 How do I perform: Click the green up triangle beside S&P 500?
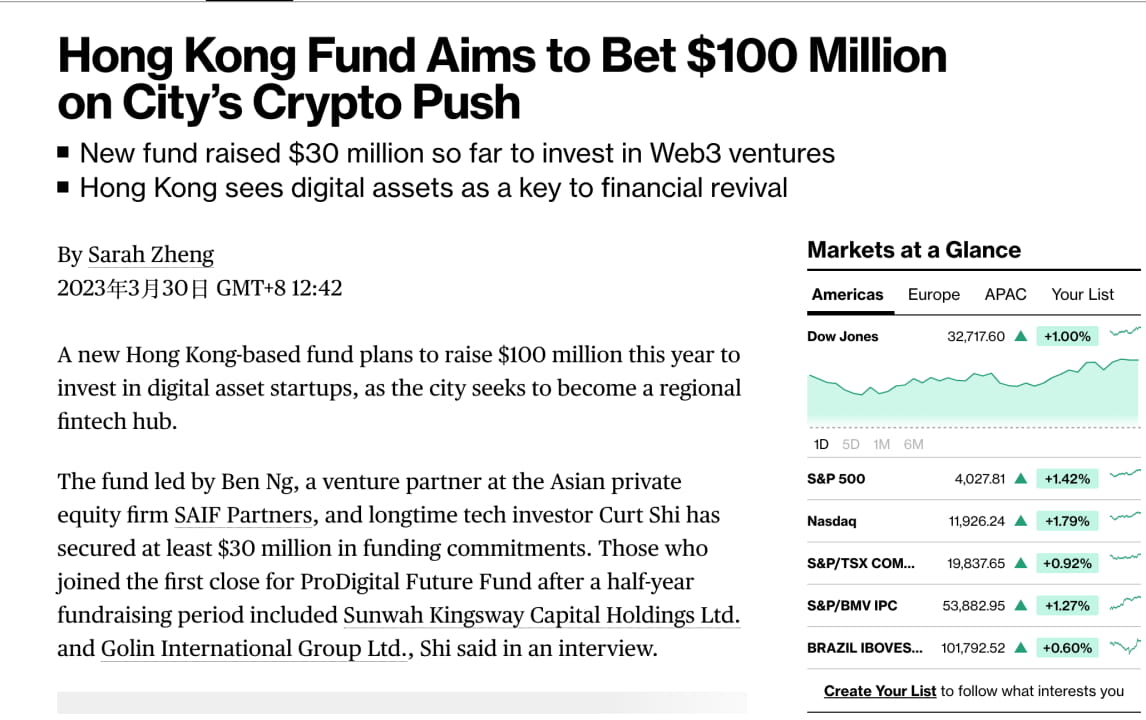1019,478
